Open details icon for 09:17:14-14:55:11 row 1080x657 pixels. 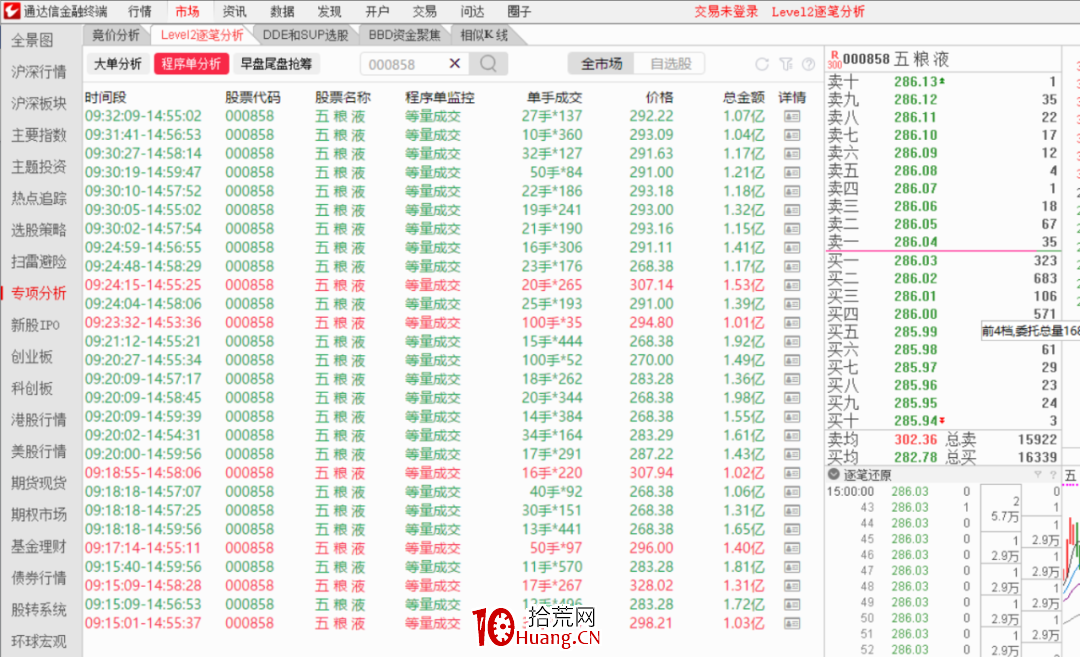pyautogui.click(x=792, y=548)
